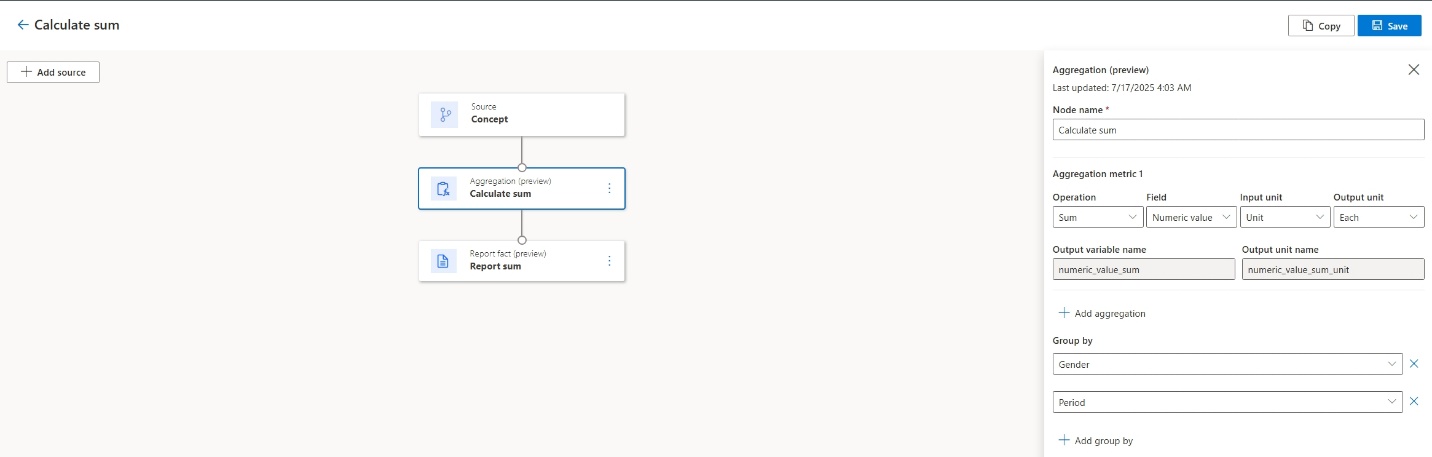Screen dimensions: 1432x457
Task: Click the Output unit name field
Action: pyautogui.click(x=1332, y=269)
